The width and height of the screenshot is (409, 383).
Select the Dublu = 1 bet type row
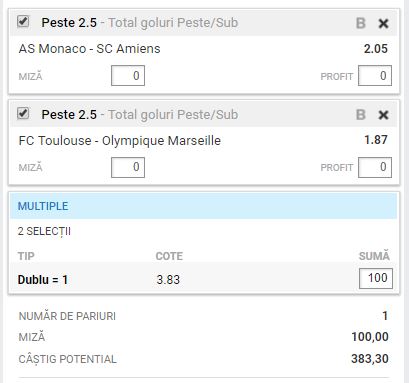(x=204, y=279)
